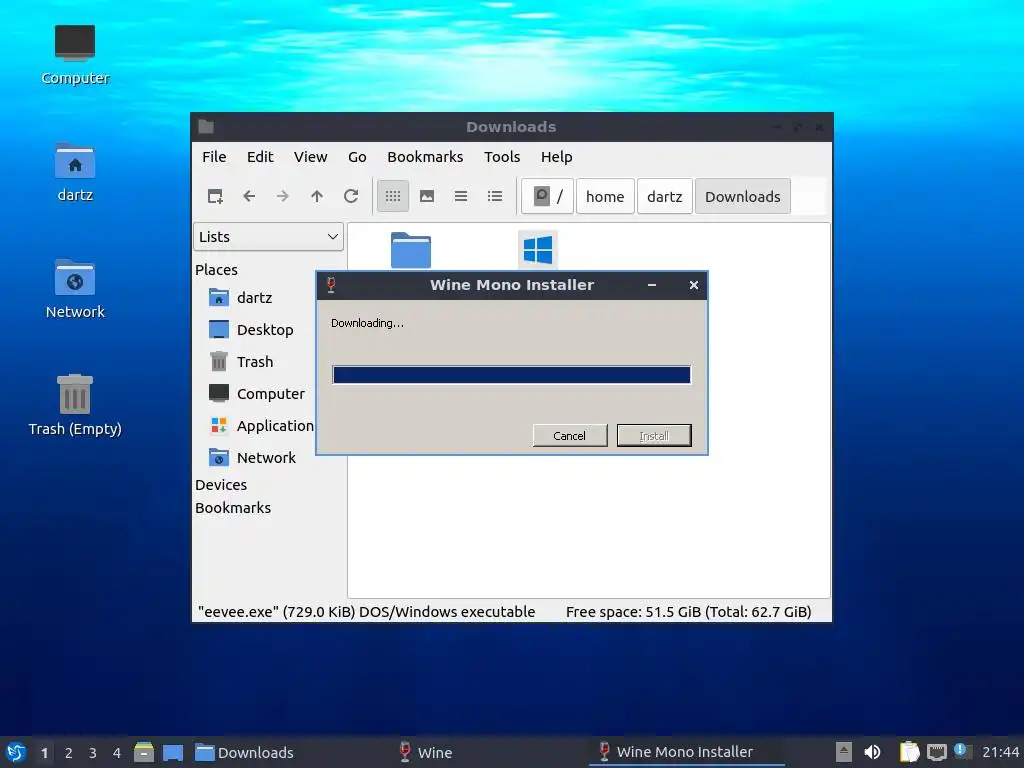Switch to workspace 3
1024x768 pixels.
click(93, 753)
